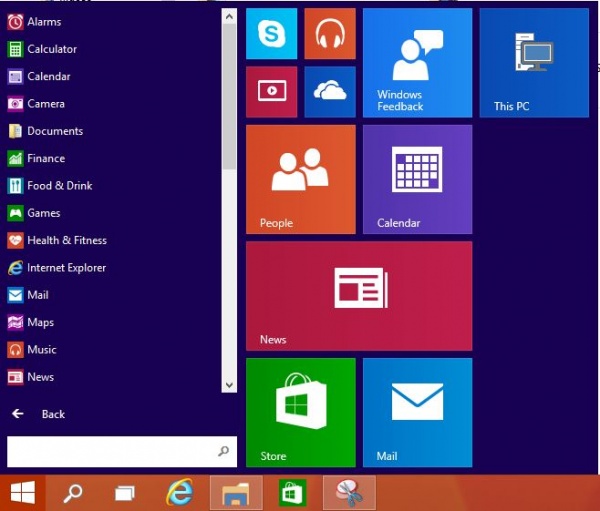
Task: Open Search from the taskbar
Action: pyautogui.click(x=73, y=493)
